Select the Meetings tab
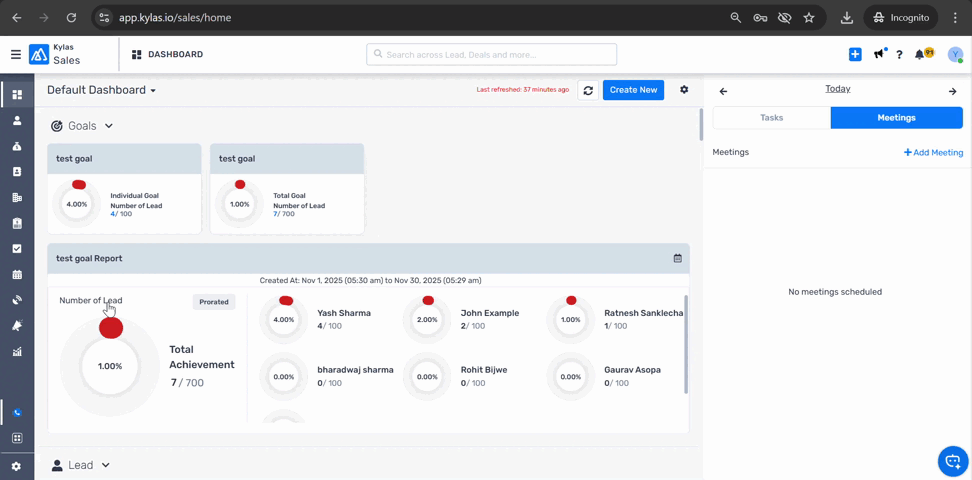The height and width of the screenshot is (480, 972). [896, 118]
